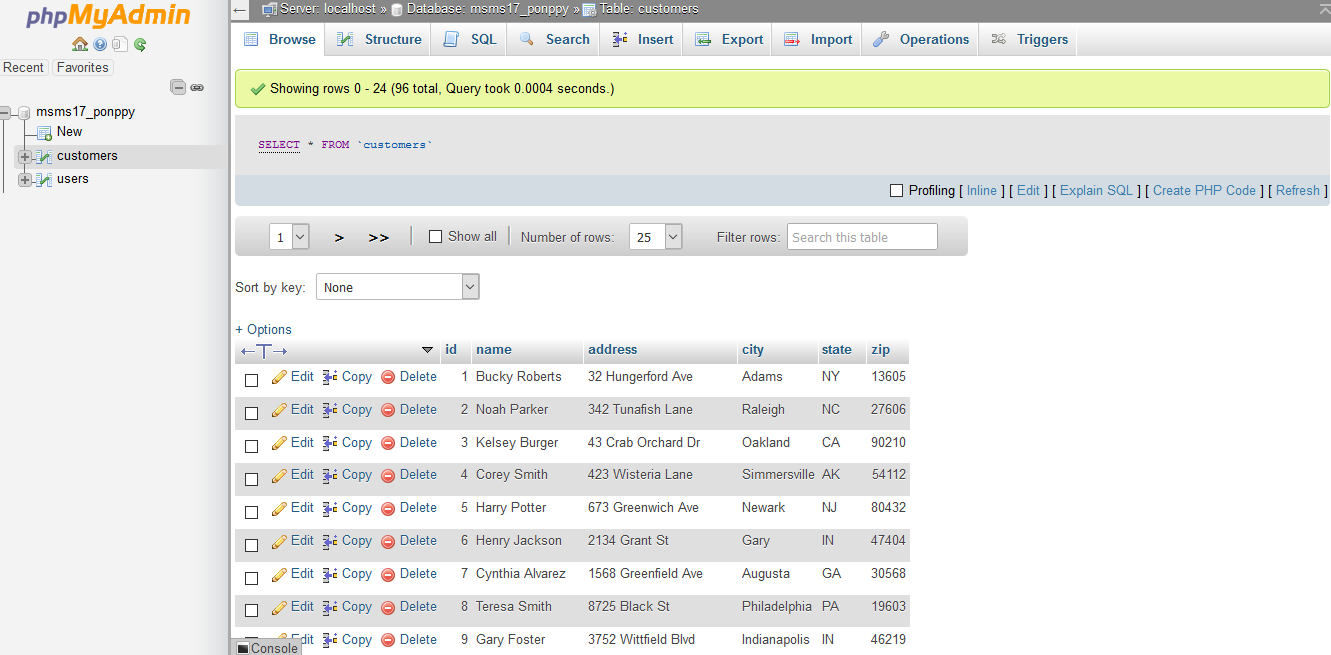Click the Inline edit link
The width and height of the screenshot is (1331, 655).
click(x=982, y=190)
